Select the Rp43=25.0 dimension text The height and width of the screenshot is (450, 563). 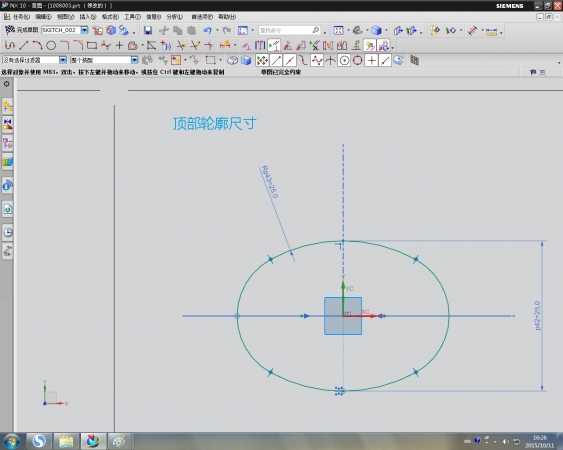point(270,181)
